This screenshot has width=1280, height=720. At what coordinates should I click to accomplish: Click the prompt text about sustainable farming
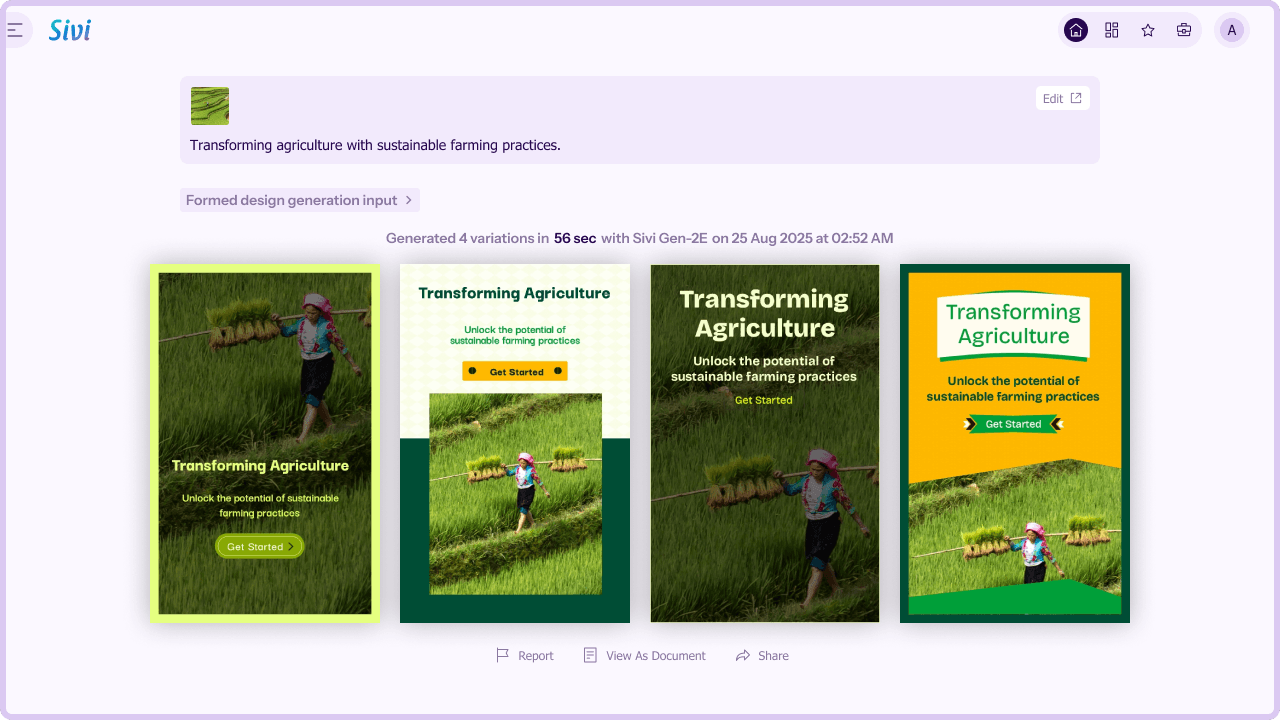coord(375,145)
